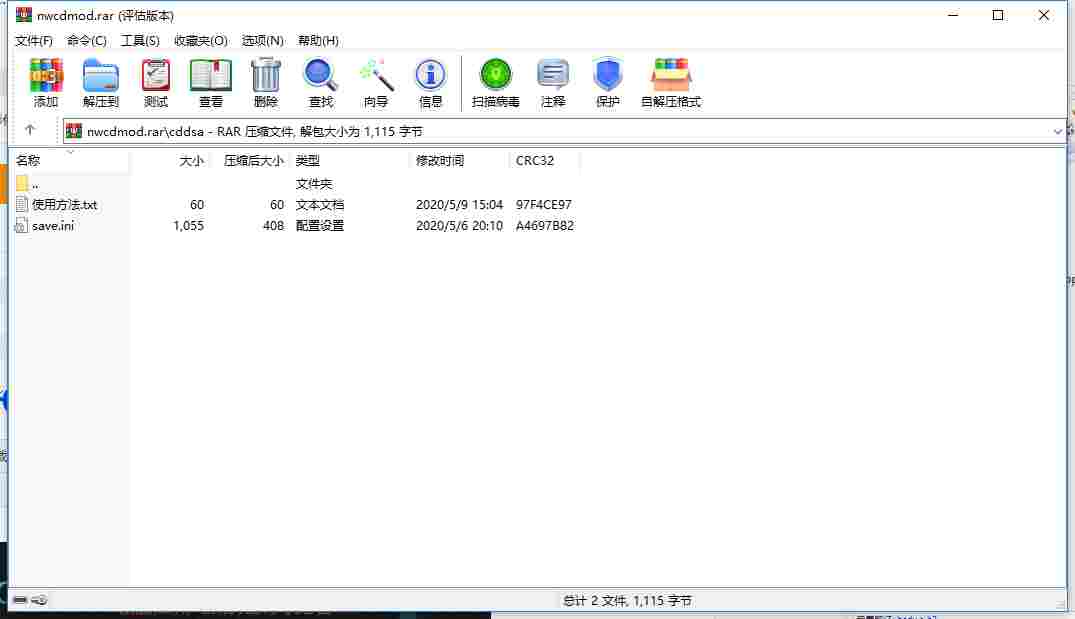Click 自解压格式 (SFX) toolbar icon

click(671, 75)
